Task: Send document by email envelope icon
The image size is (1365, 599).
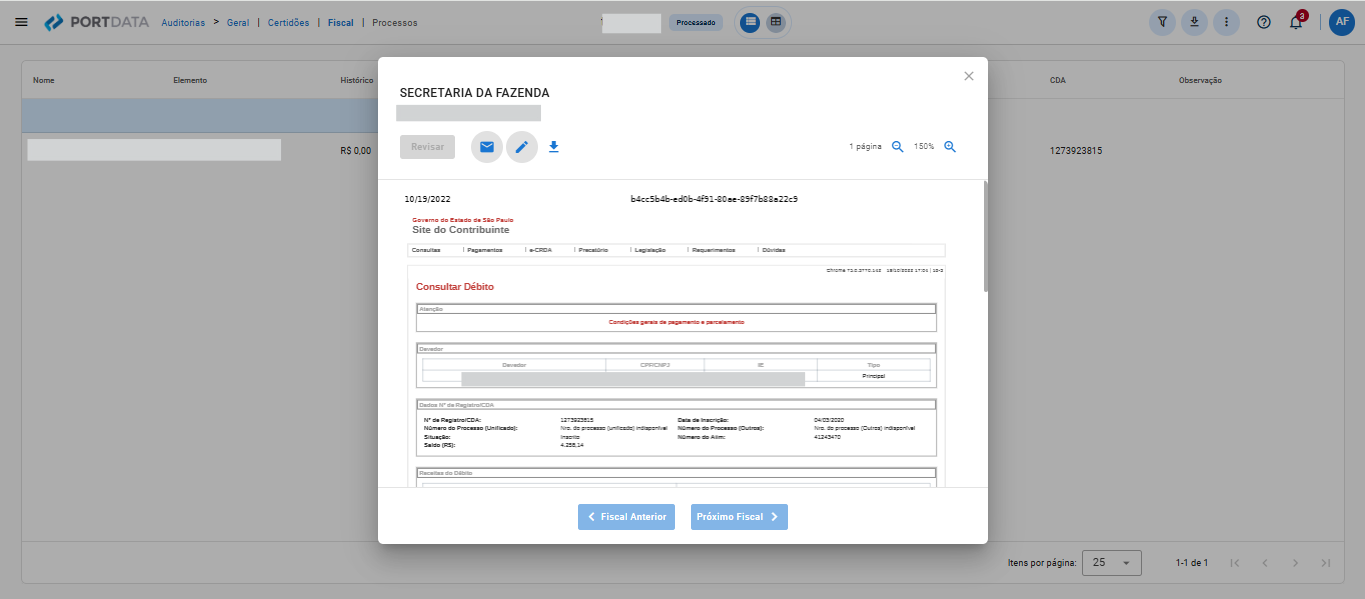Action: click(x=487, y=147)
